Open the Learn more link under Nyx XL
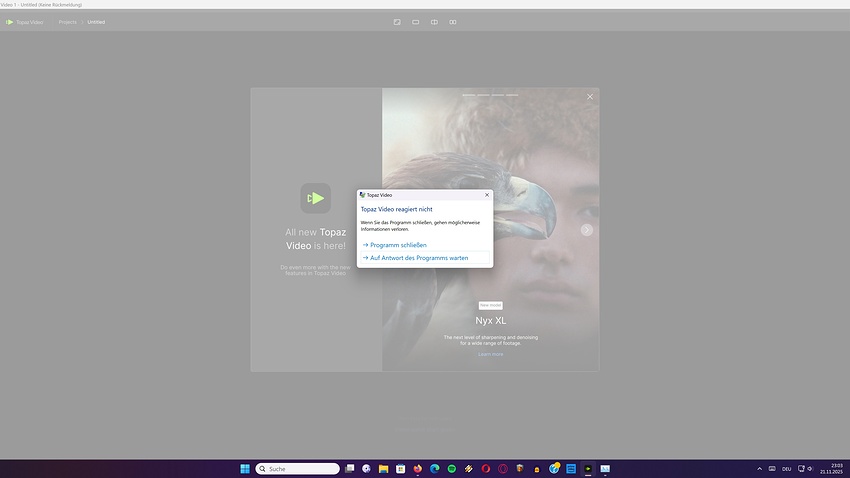Image resolution: width=850 pixels, height=478 pixels. tap(491, 354)
